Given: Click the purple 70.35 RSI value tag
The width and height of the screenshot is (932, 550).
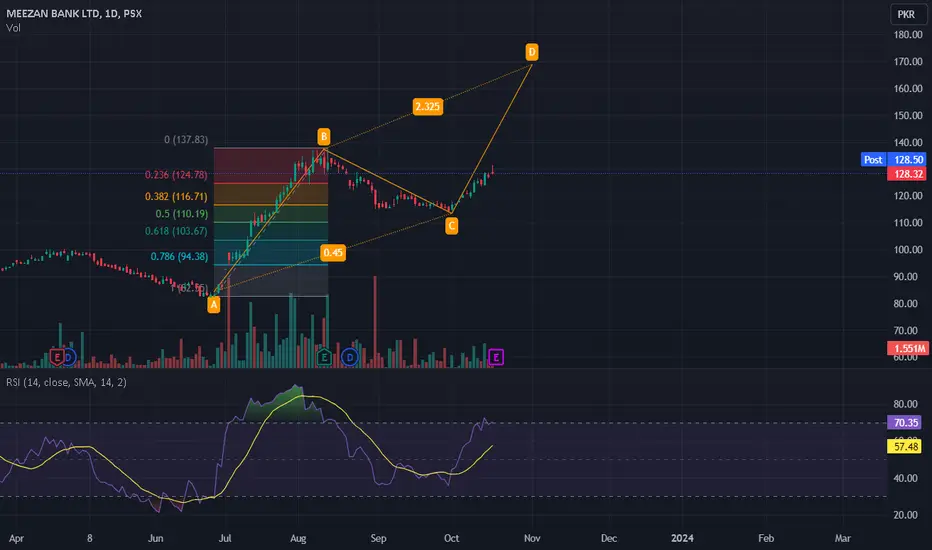Looking at the screenshot, I should (906, 423).
